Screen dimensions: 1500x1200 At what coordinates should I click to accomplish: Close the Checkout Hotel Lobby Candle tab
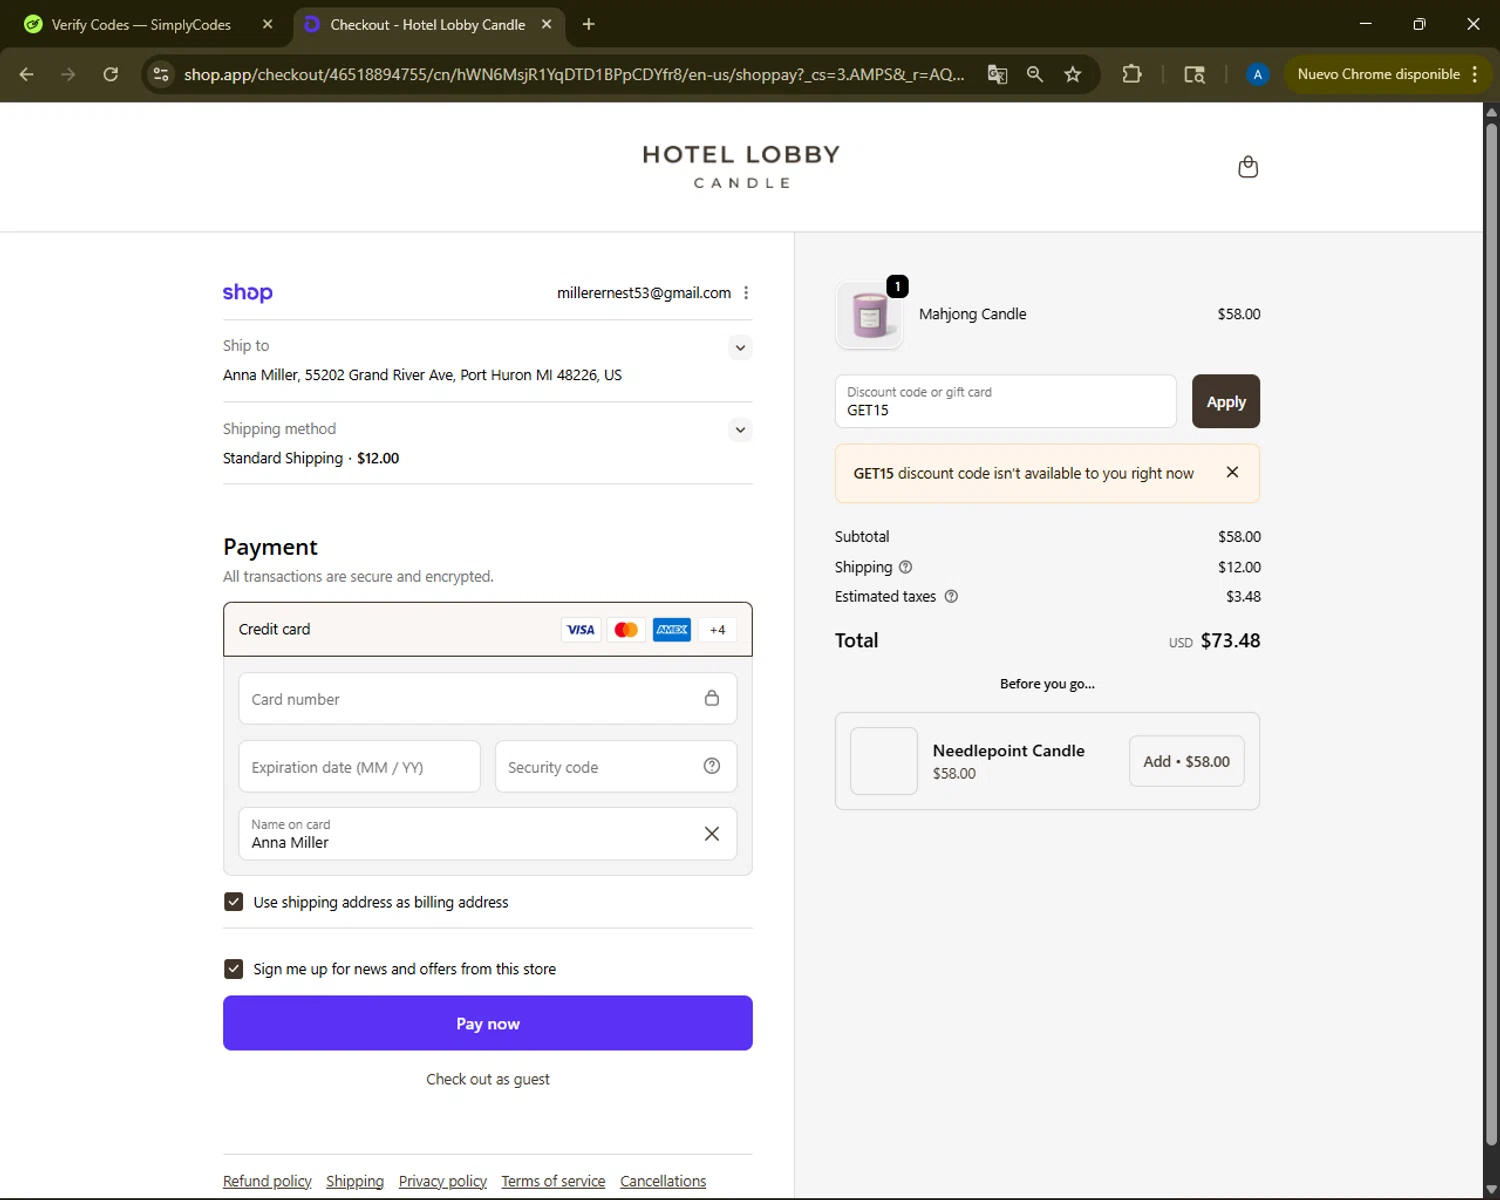546,24
